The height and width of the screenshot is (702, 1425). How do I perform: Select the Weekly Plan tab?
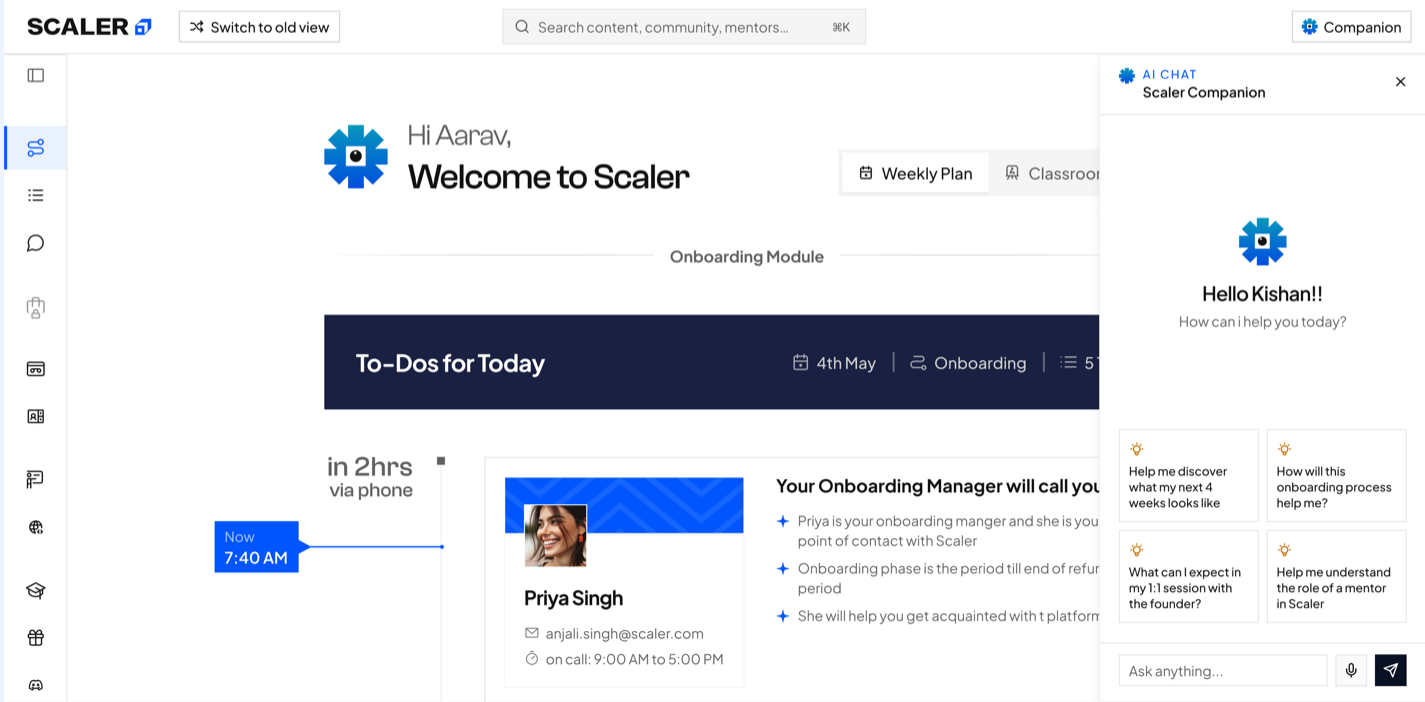click(x=915, y=173)
